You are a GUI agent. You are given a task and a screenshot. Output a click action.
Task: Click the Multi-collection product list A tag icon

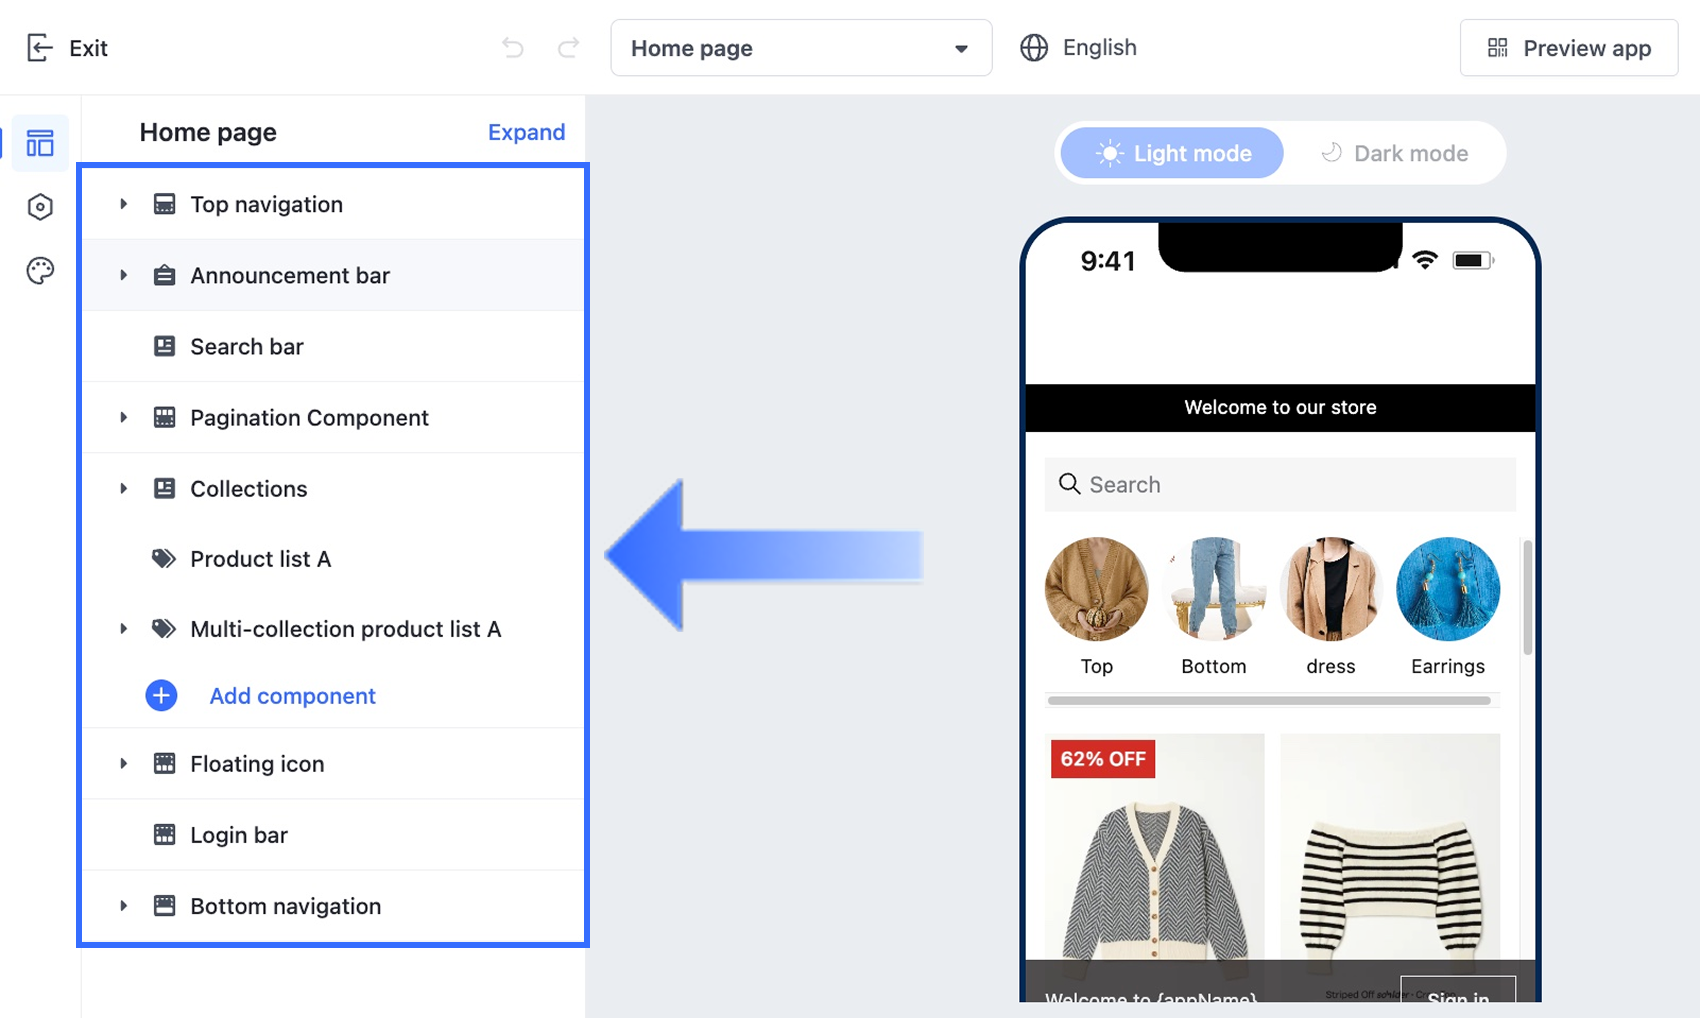(x=164, y=629)
